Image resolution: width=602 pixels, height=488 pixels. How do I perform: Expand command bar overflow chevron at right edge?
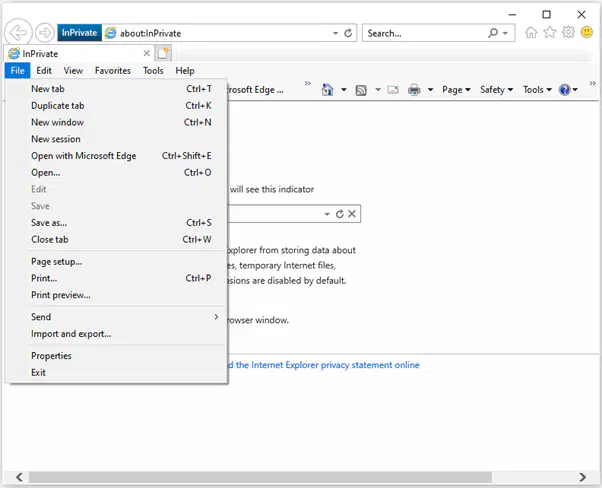coord(592,83)
